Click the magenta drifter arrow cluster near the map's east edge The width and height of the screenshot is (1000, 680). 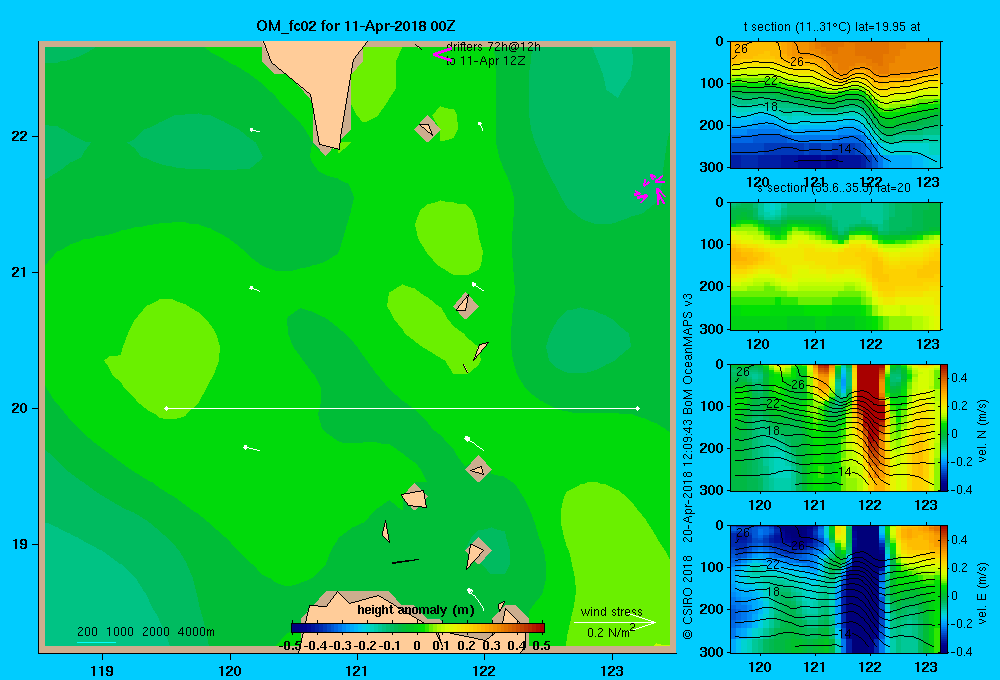(651, 189)
